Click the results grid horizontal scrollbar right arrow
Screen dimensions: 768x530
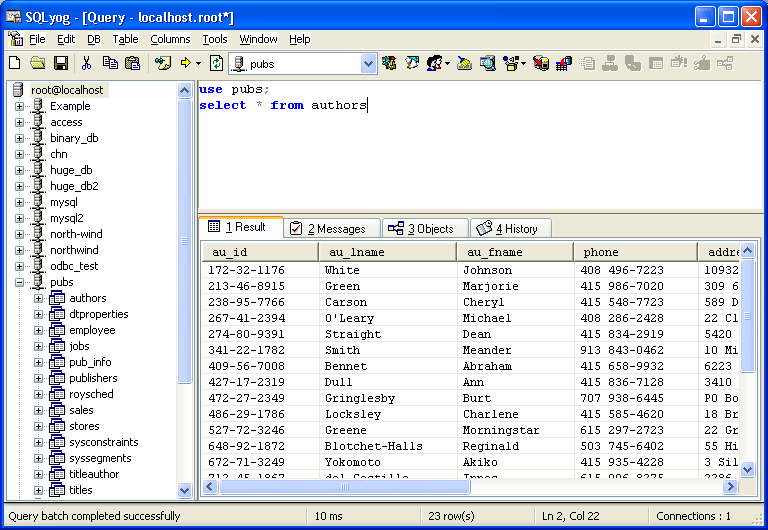coord(731,487)
